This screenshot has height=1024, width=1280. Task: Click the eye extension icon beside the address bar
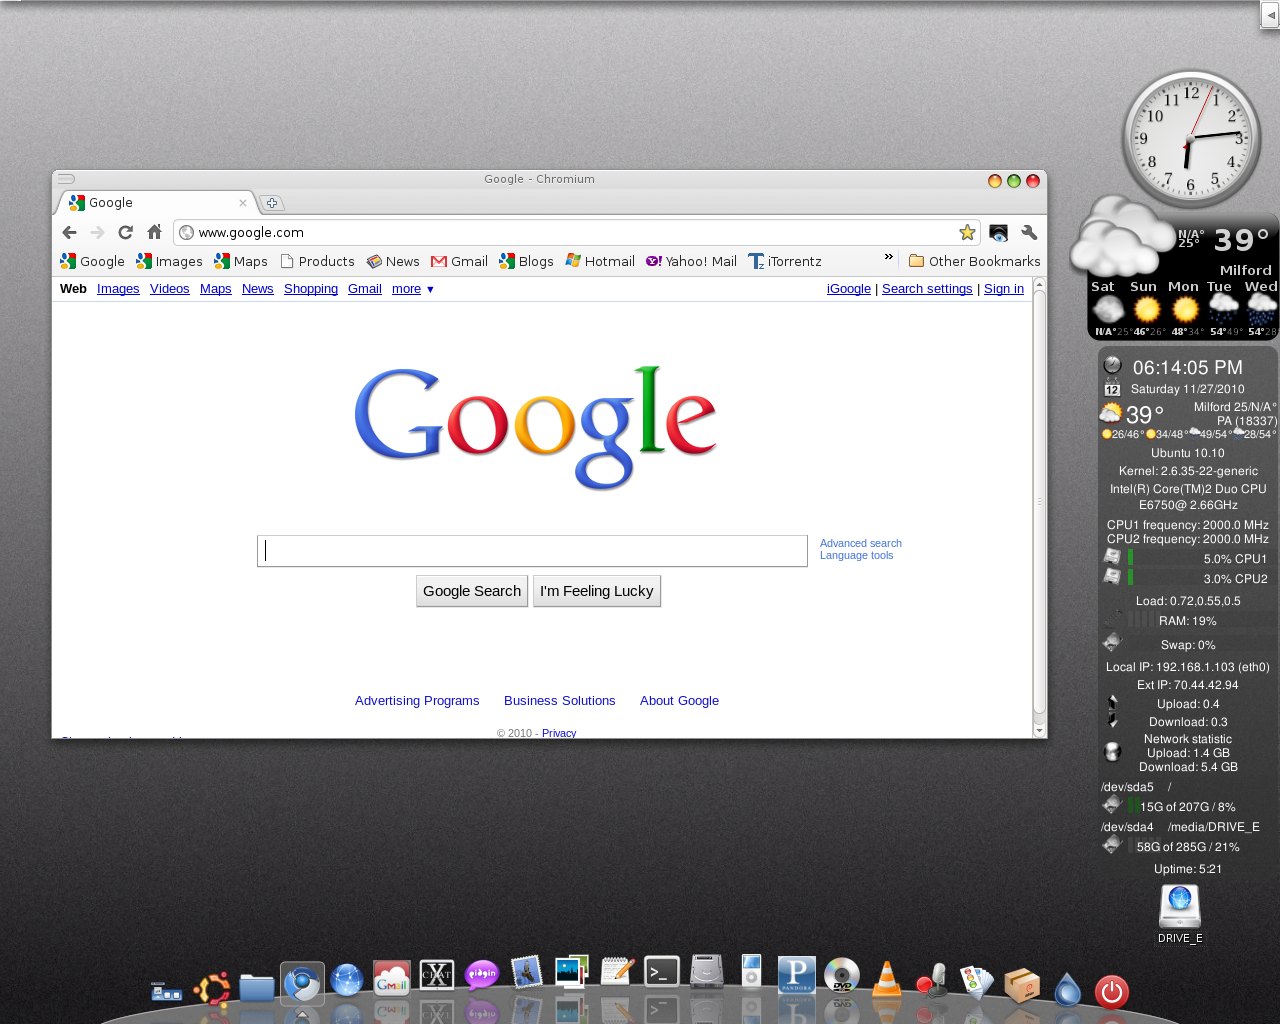click(x=998, y=232)
